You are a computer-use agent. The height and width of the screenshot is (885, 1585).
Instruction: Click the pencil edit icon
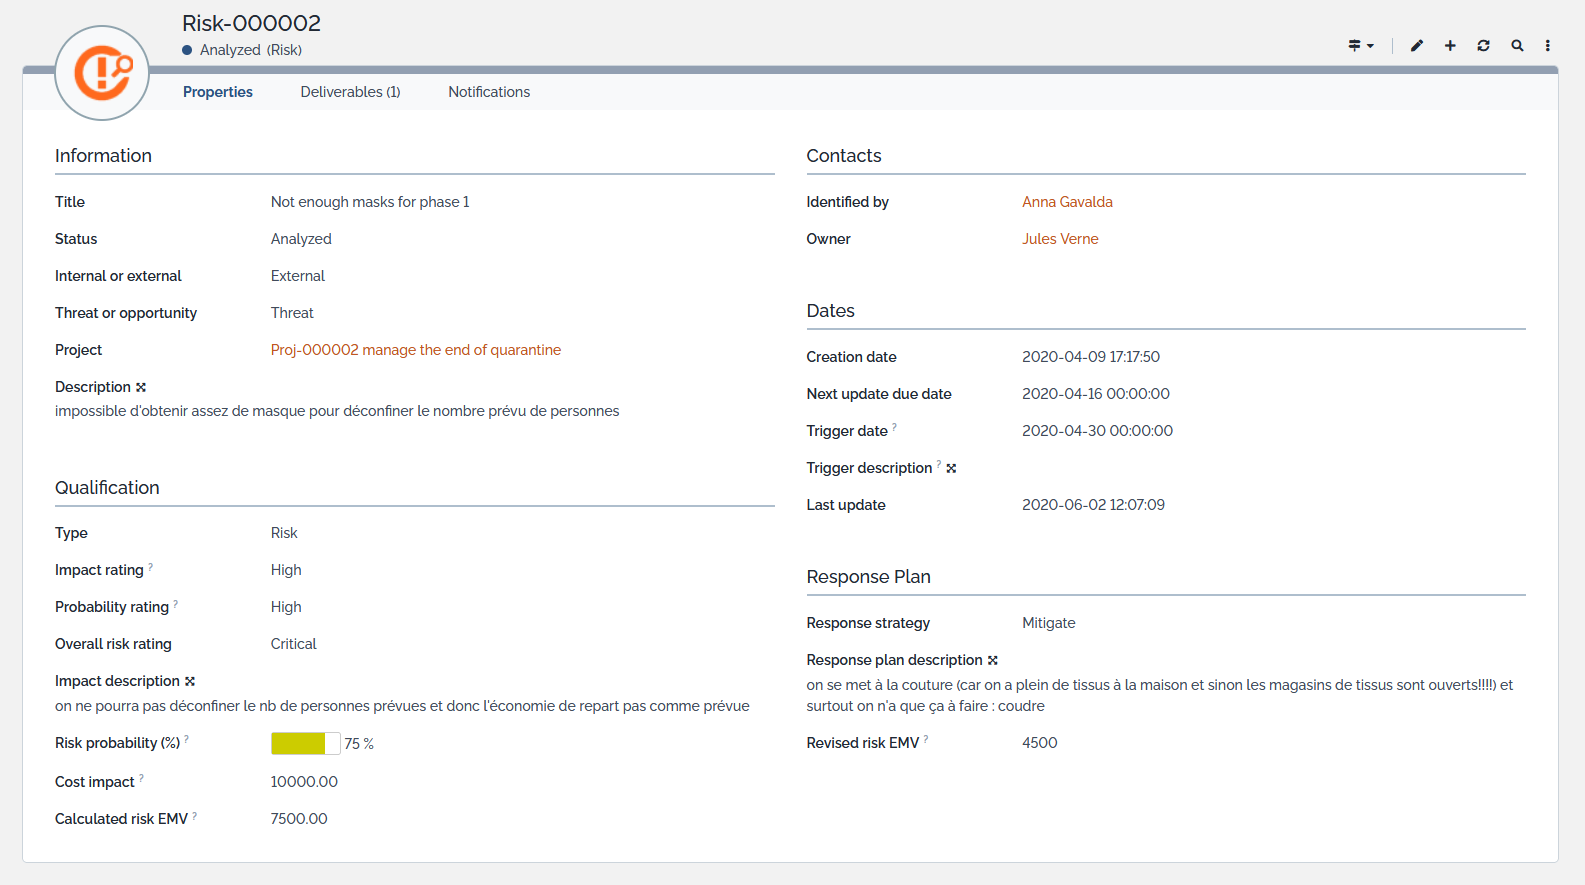(x=1417, y=46)
